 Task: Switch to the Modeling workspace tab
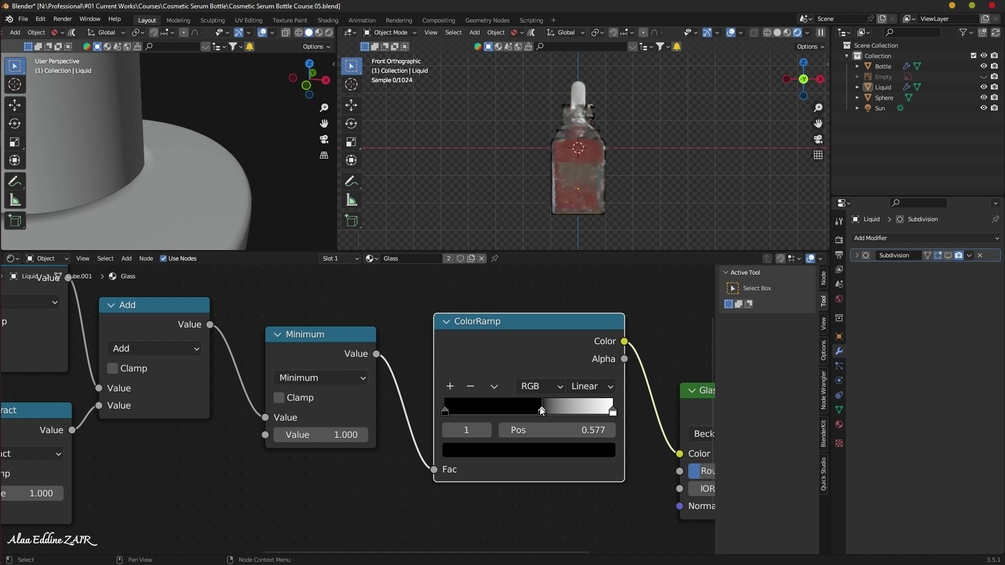(178, 20)
